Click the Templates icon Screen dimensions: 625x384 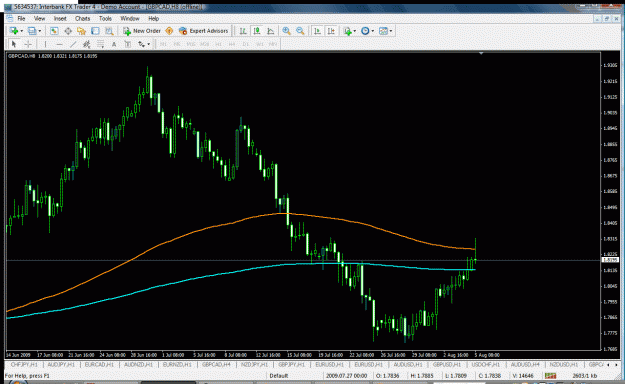(383, 31)
